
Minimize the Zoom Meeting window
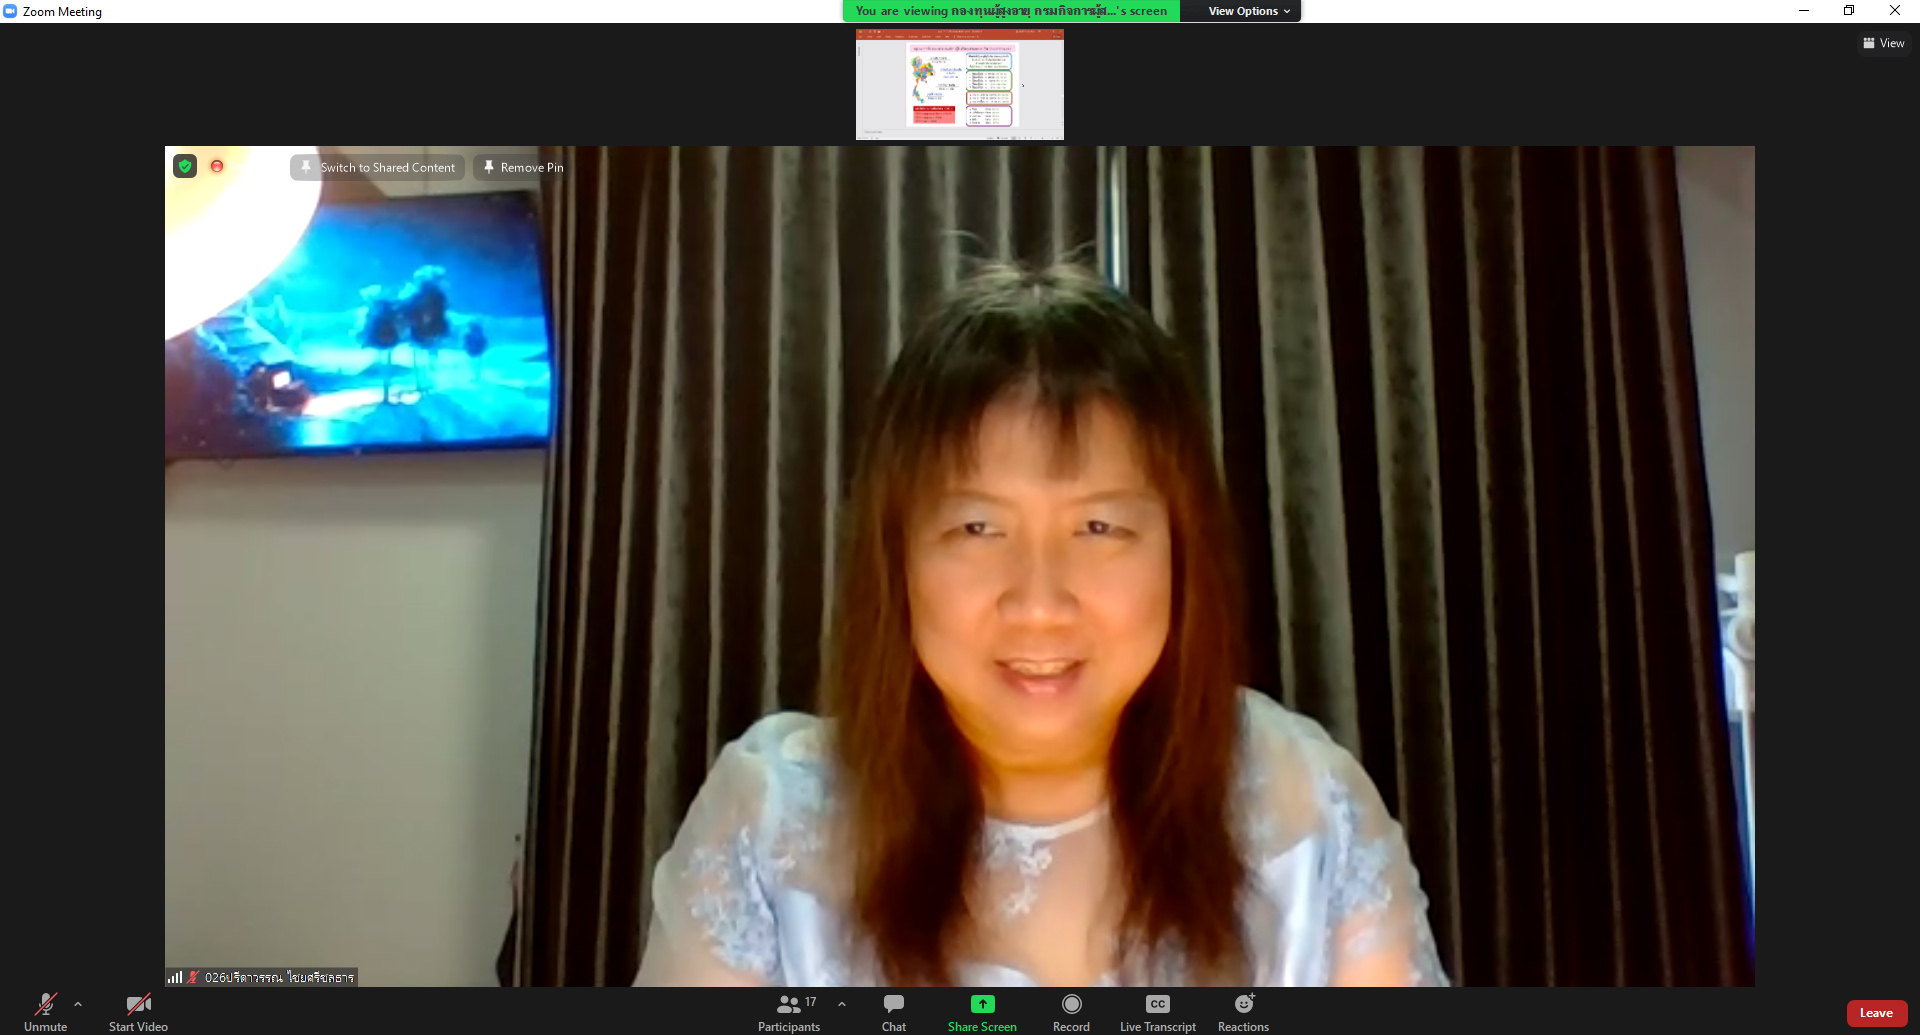point(1804,11)
